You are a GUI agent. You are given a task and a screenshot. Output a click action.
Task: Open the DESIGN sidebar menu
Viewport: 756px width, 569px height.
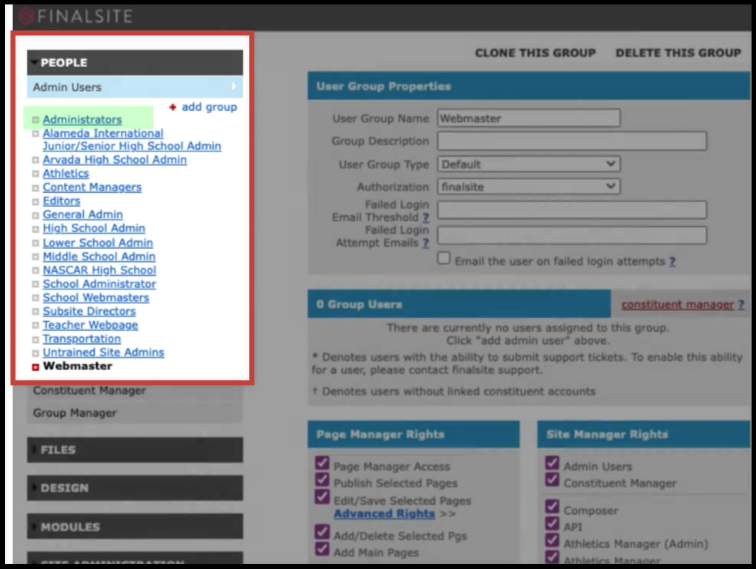point(134,488)
